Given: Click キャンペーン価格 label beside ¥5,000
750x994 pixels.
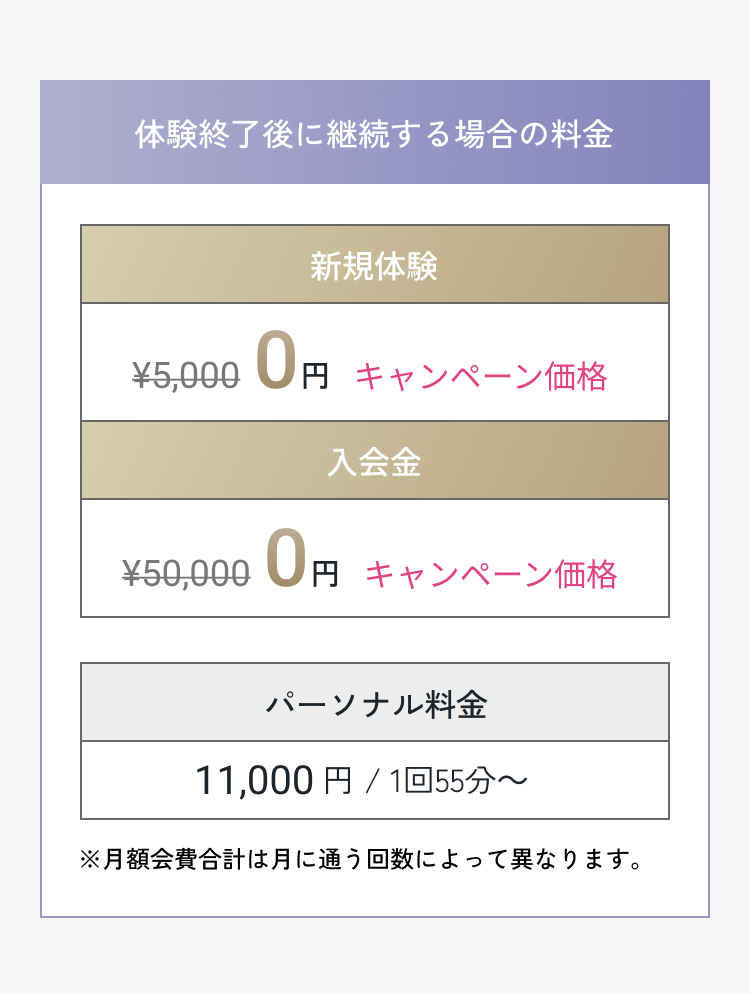Looking at the screenshot, I should pos(481,376).
